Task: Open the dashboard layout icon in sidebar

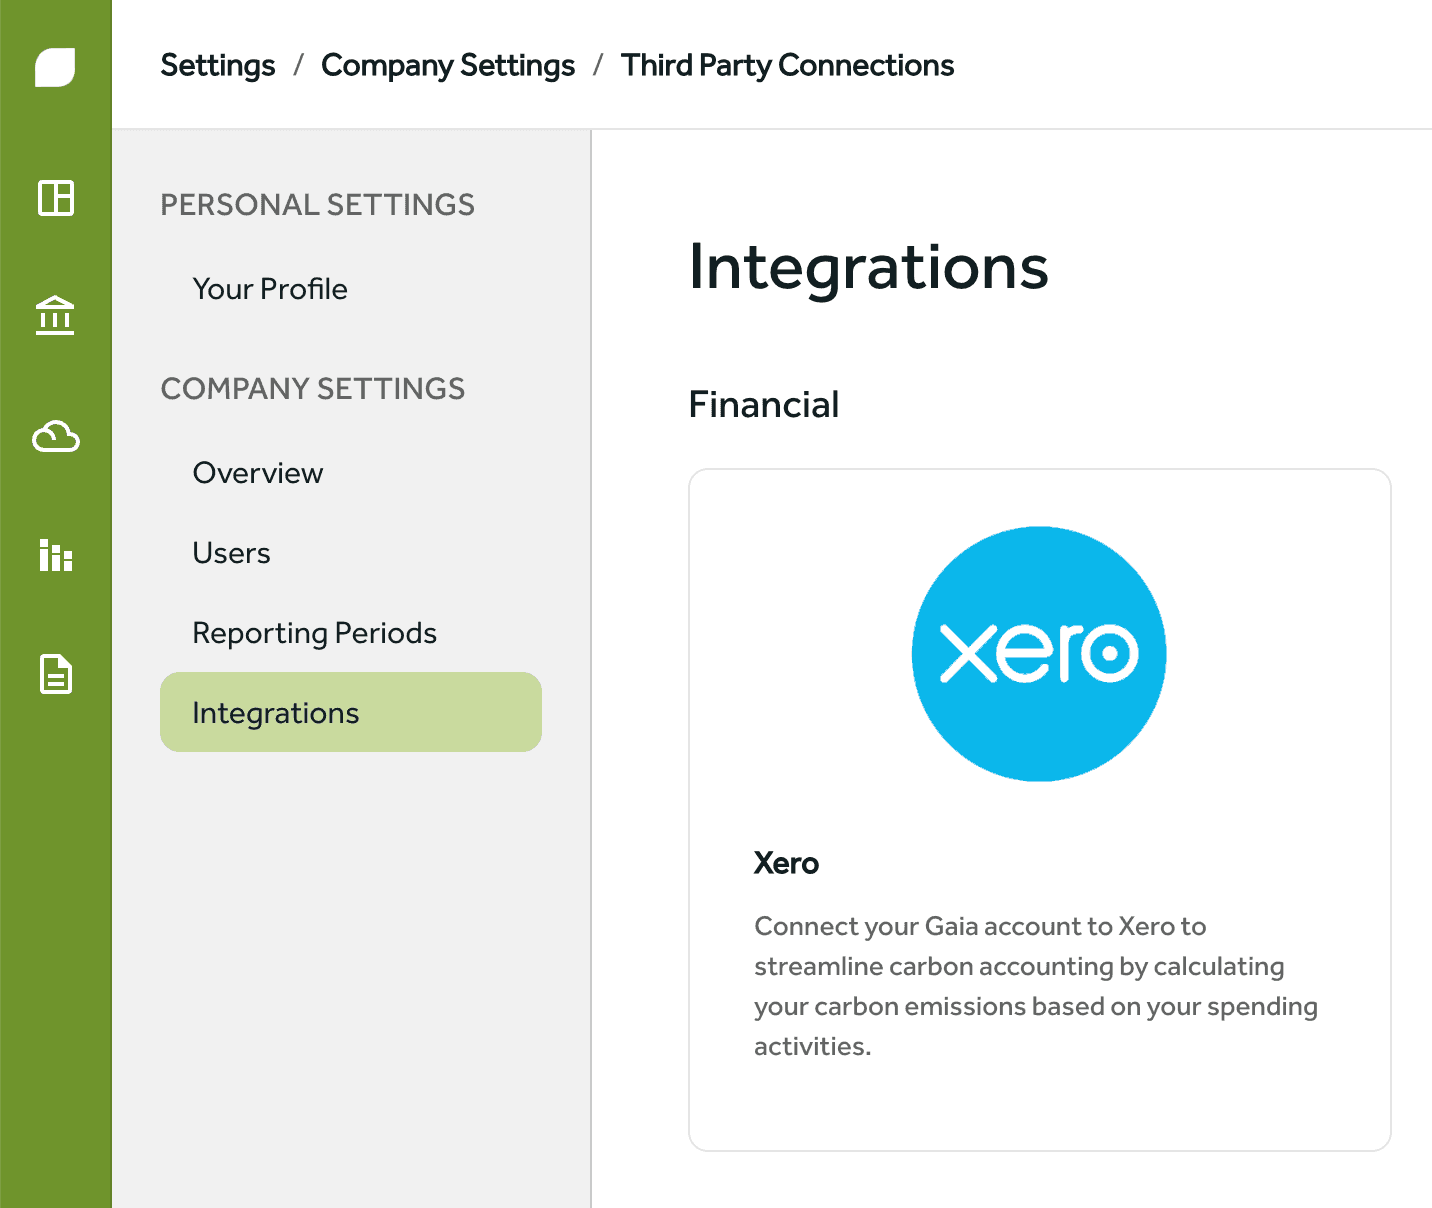Action: [x=56, y=197]
